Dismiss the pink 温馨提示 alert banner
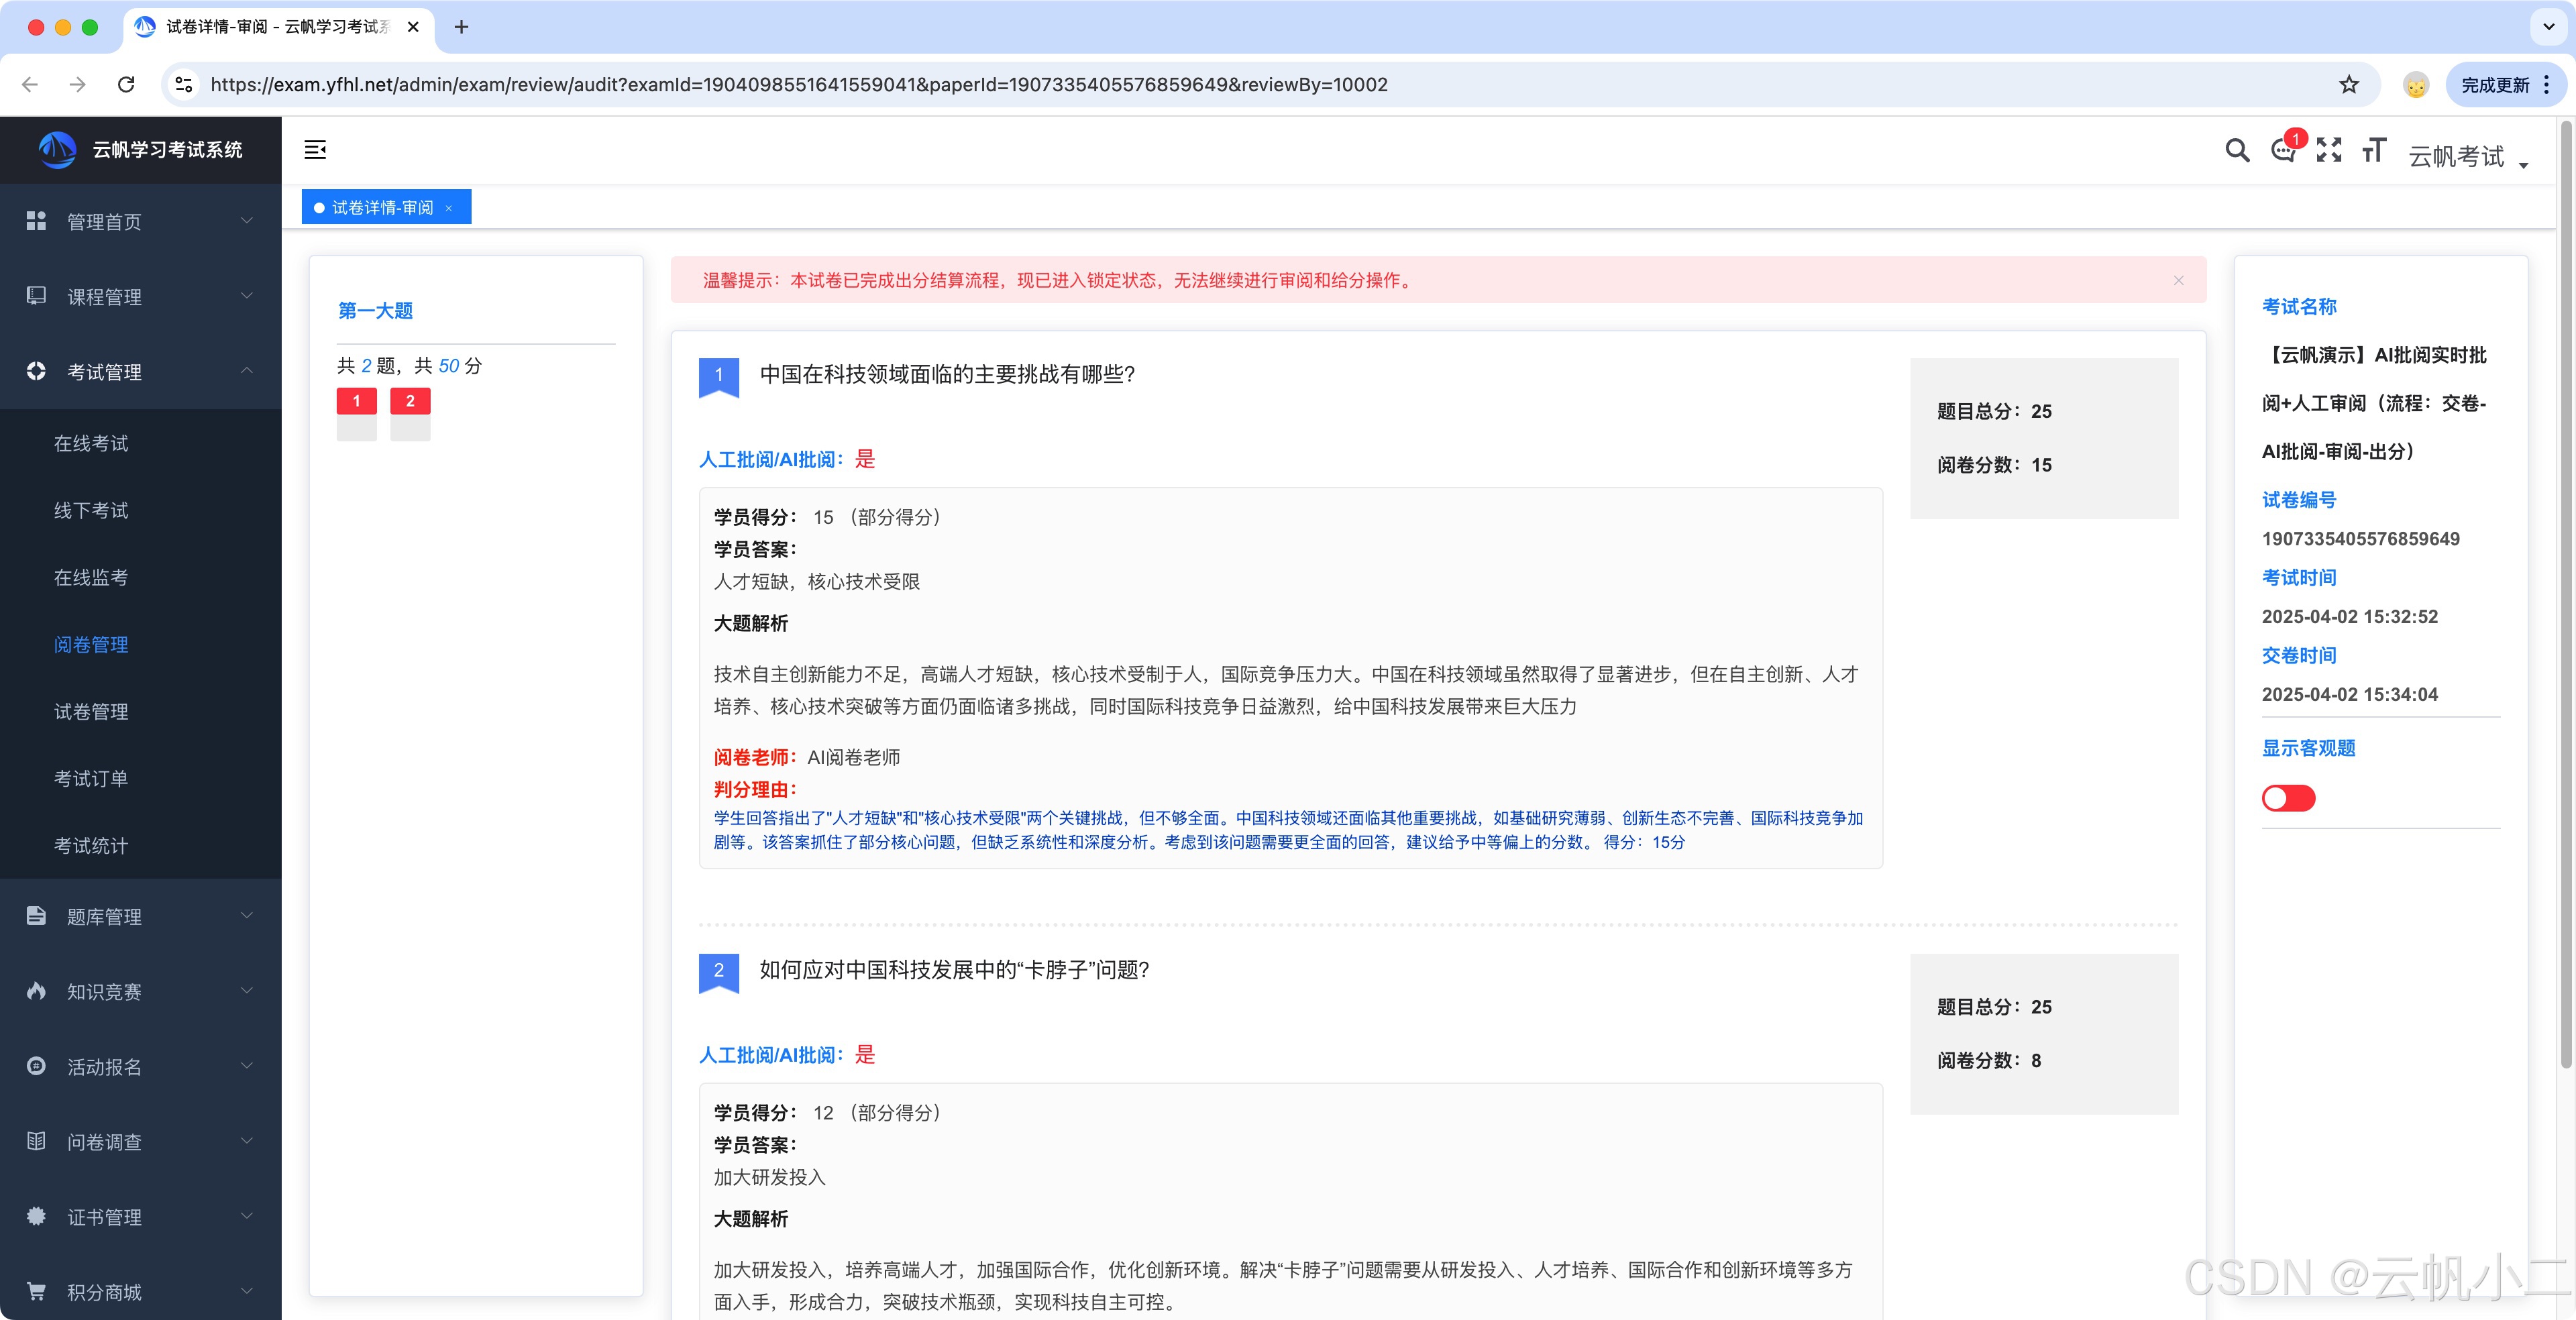2576x1320 pixels. coord(2178,281)
